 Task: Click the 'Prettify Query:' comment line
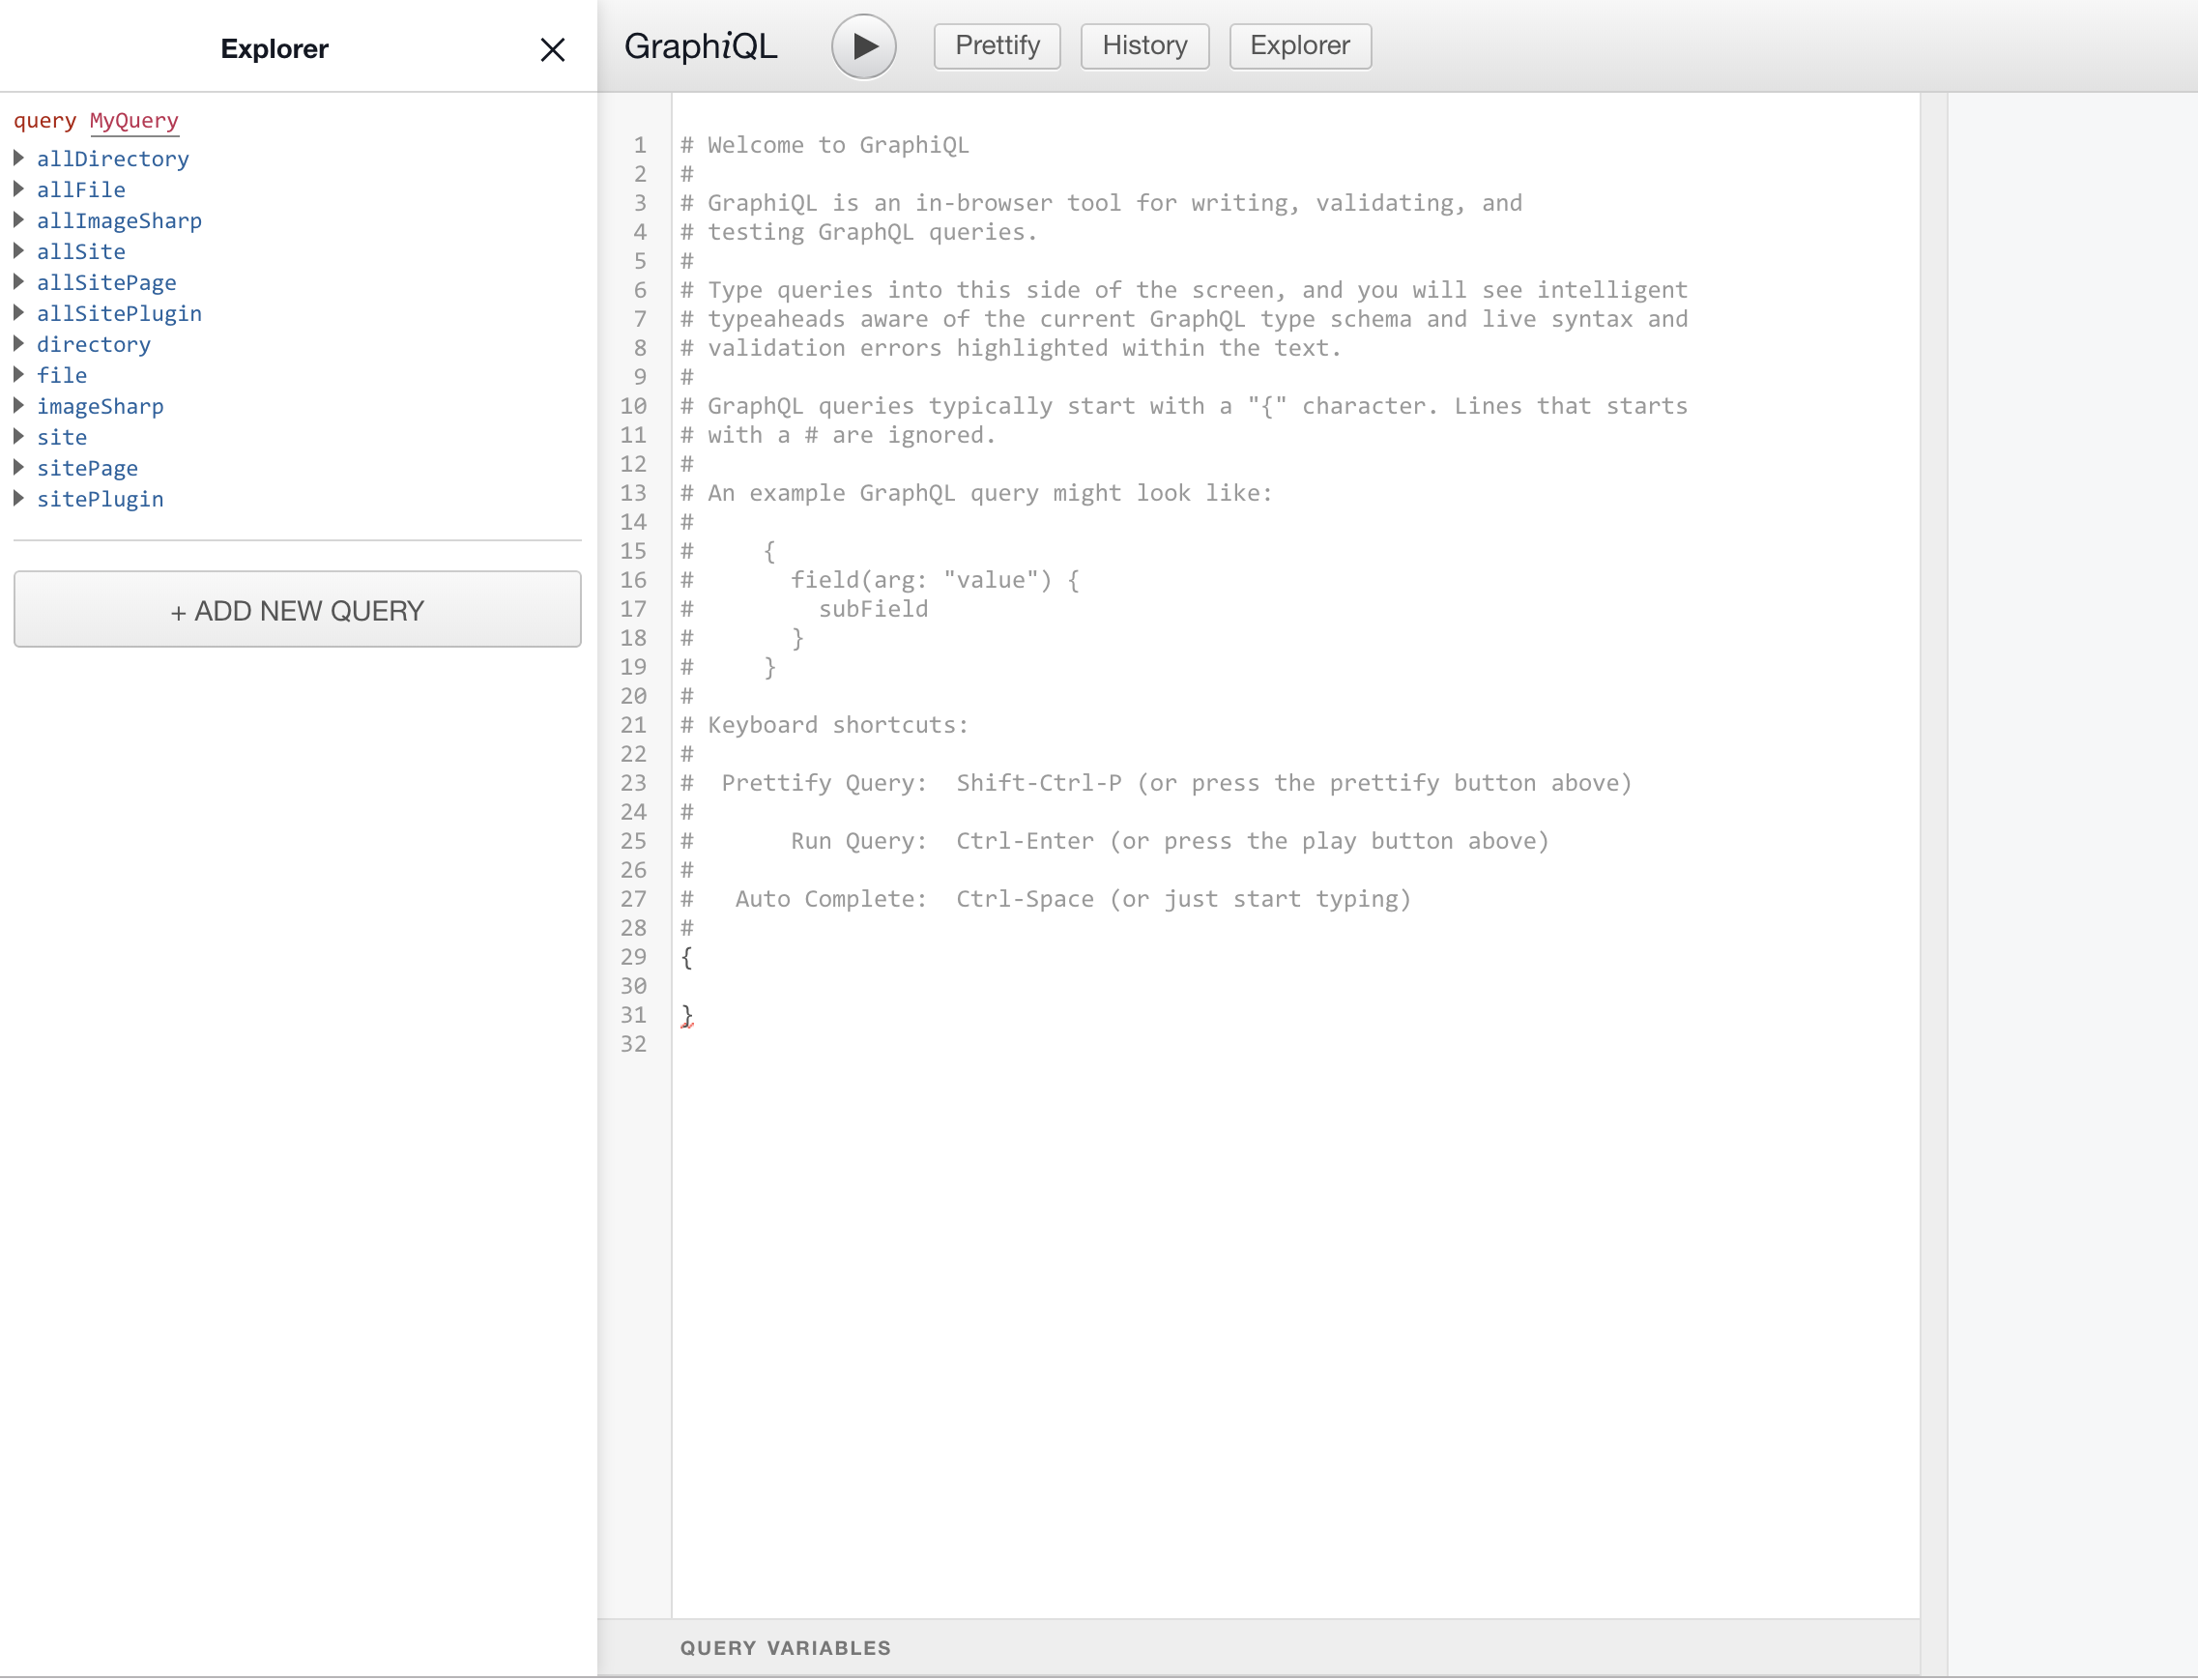[1156, 783]
